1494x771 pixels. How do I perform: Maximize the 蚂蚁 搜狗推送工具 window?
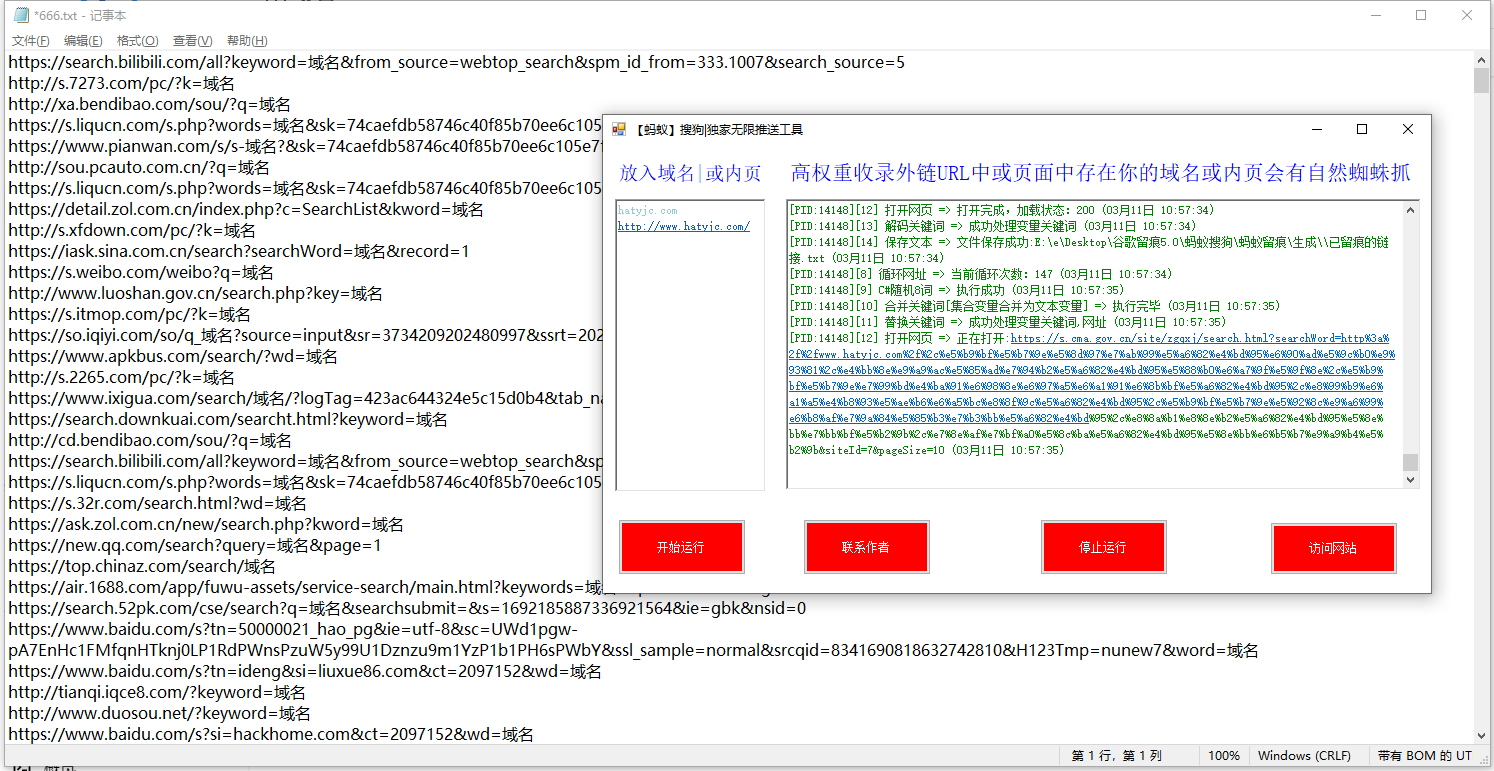[1362, 129]
